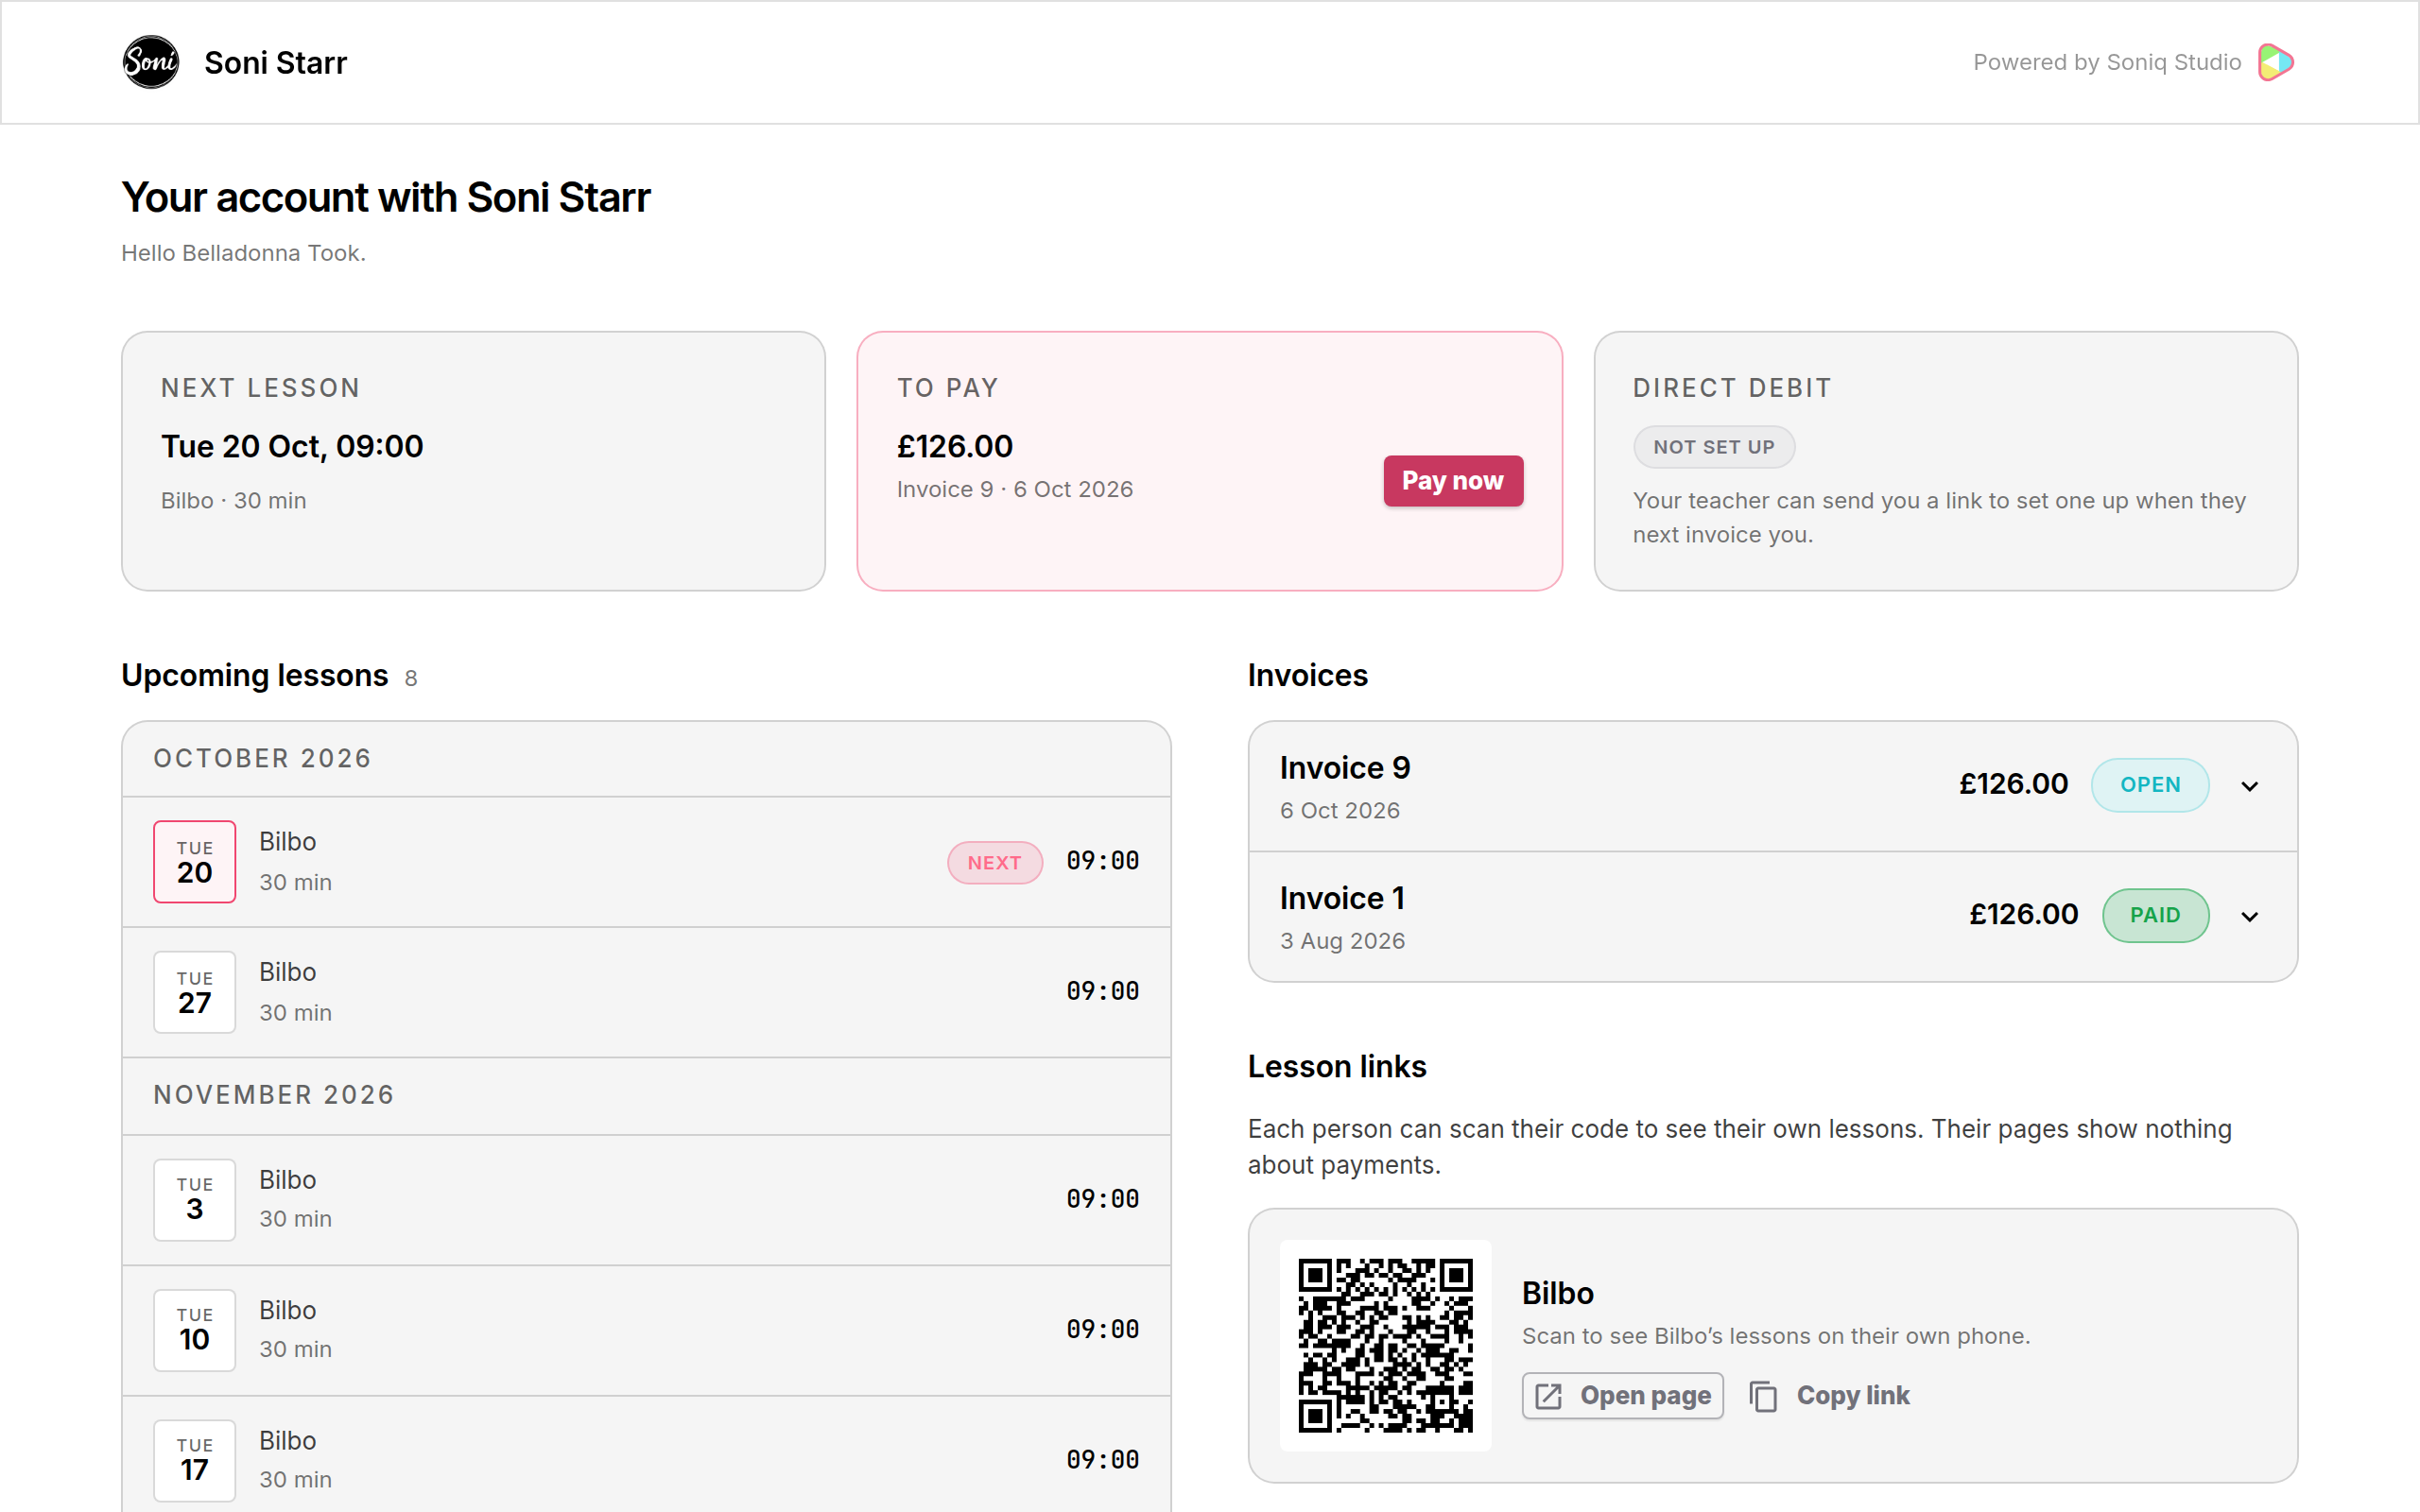Click the OCTOBER 2026 month header
Screen dimensions: 2420x1512
[263, 759]
